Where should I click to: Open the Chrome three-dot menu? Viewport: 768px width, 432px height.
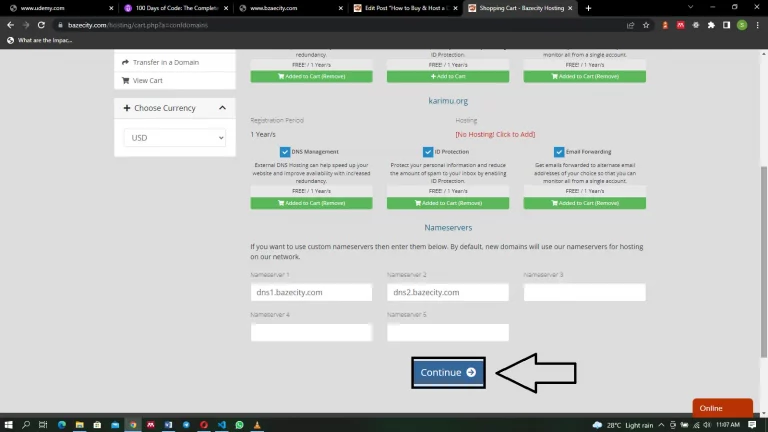(757, 25)
